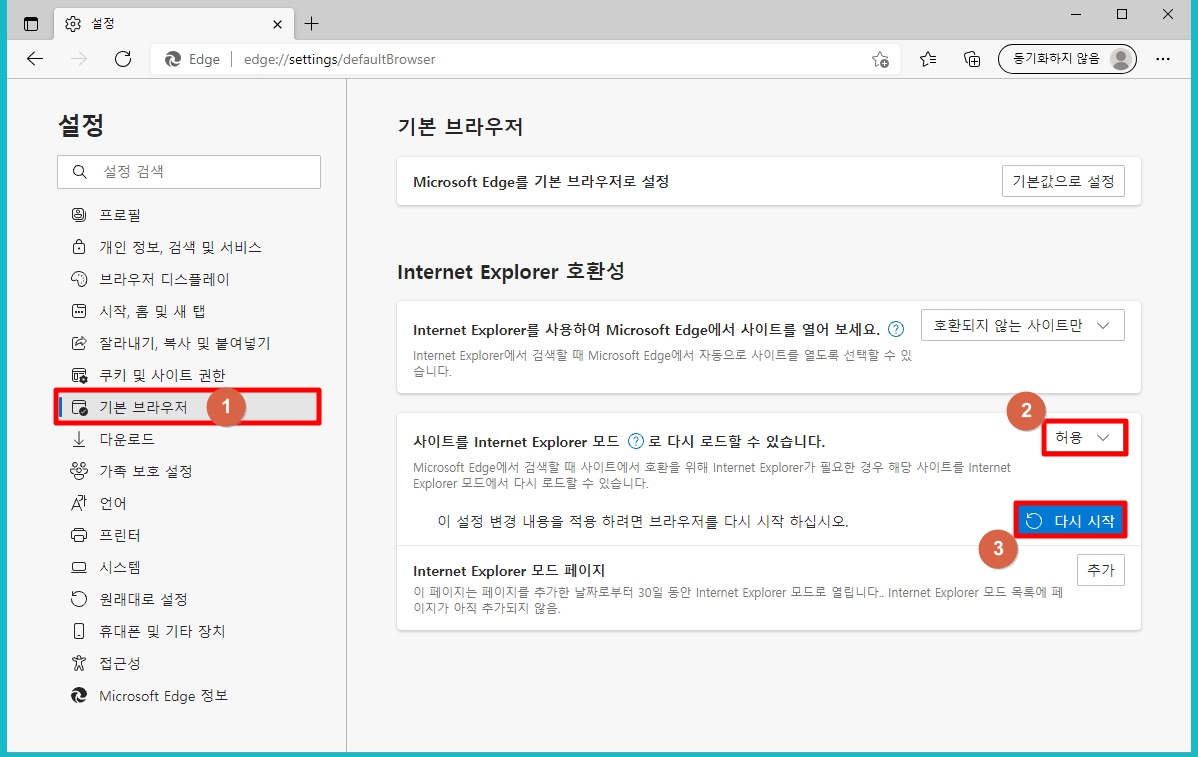Open 브라우저 디스플레이 section
1198x757 pixels.
(x=189, y=279)
